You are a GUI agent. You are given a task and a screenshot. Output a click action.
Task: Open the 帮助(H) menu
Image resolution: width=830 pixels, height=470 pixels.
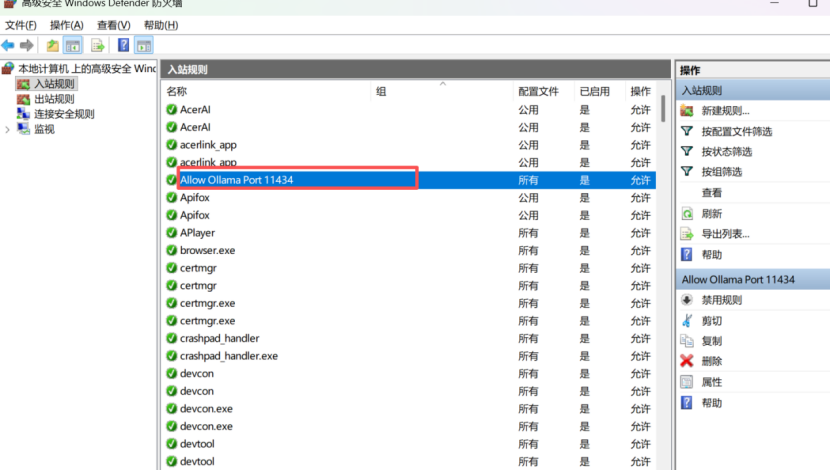tap(161, 25)
